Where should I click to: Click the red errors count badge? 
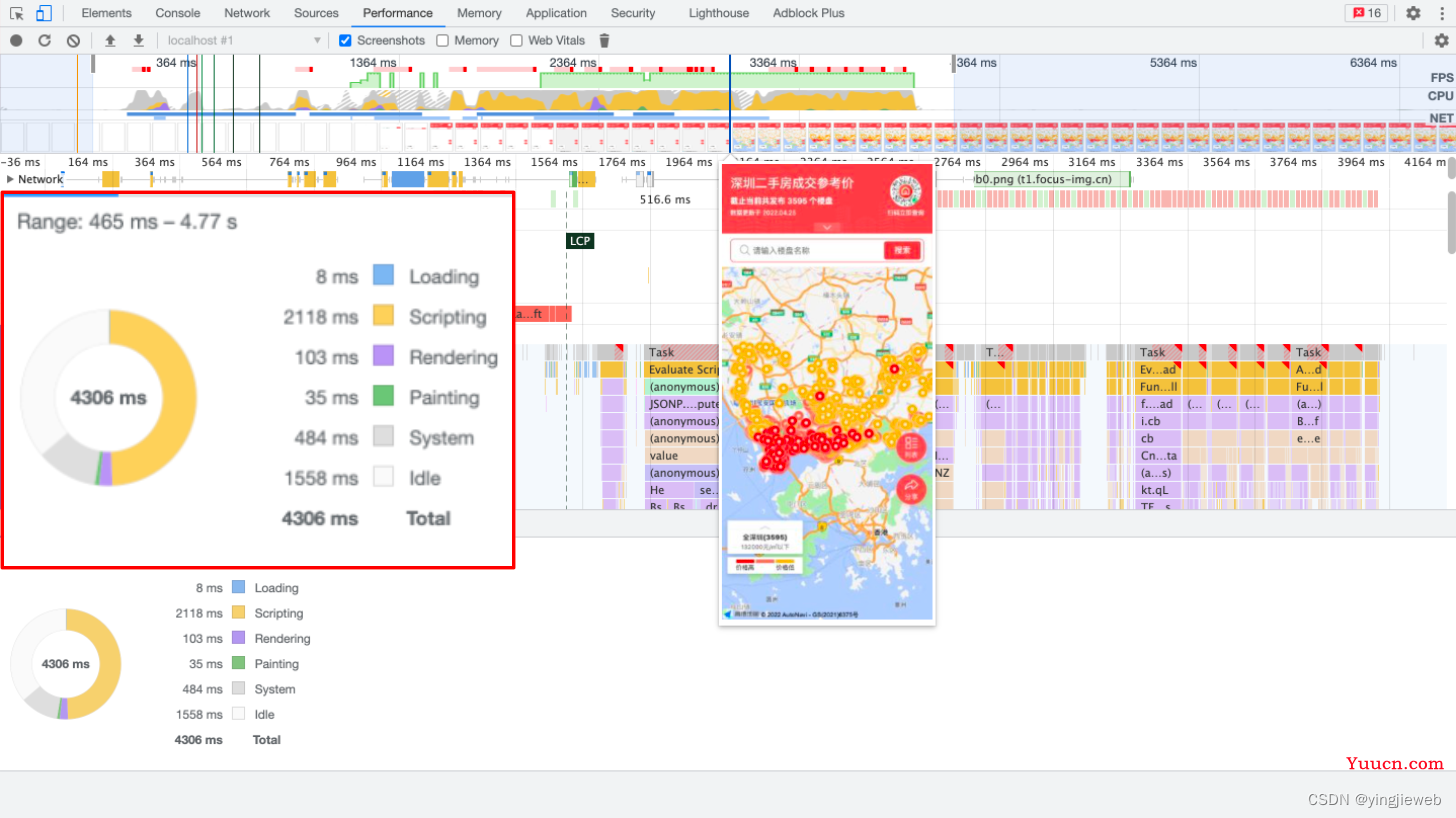1365,13
